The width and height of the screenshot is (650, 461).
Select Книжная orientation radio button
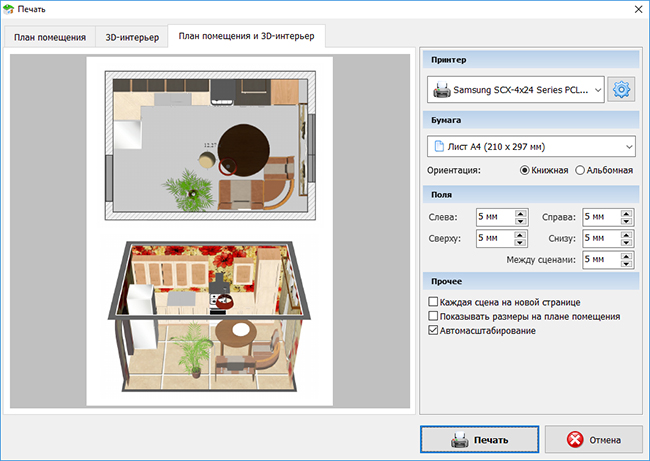click(525, 170)
